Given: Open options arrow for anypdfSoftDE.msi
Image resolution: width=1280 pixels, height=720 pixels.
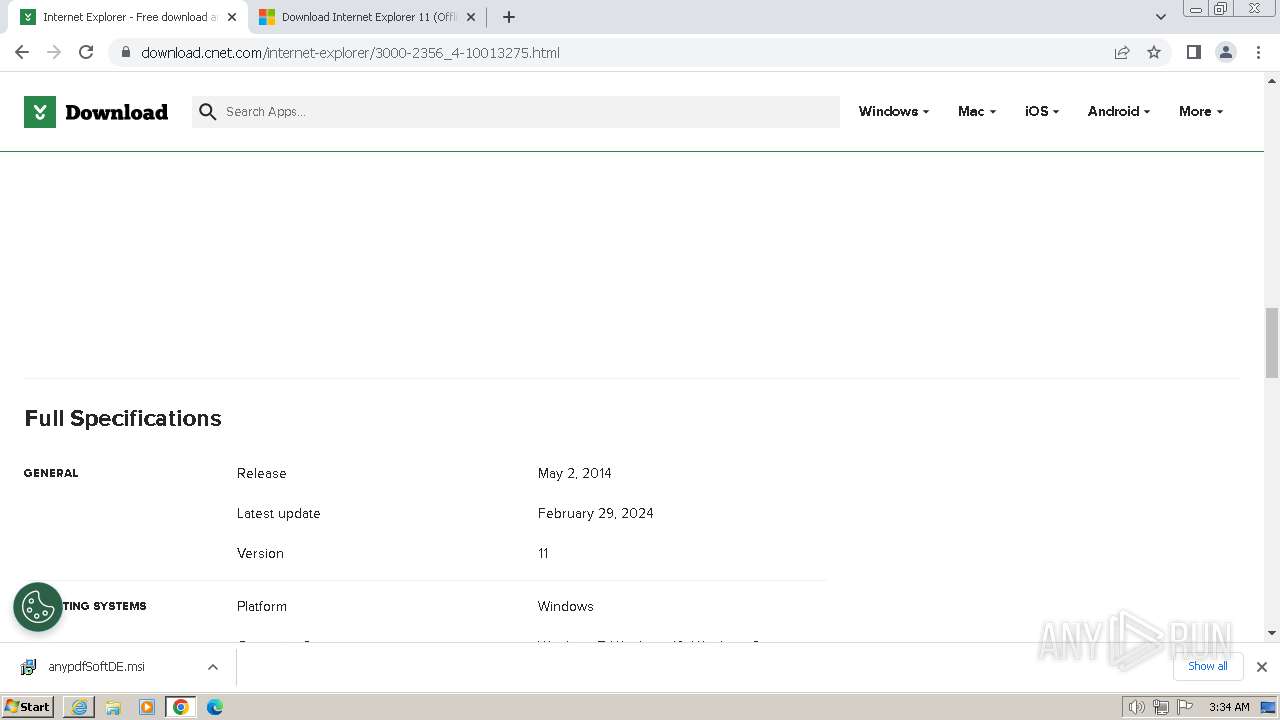Looking at the screenshot, I should [x=213, y=667].
